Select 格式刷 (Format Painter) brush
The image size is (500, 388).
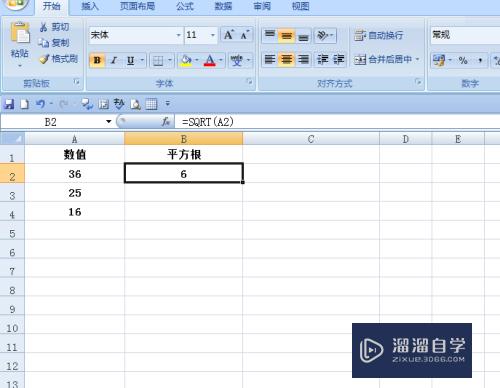point(58,59)
